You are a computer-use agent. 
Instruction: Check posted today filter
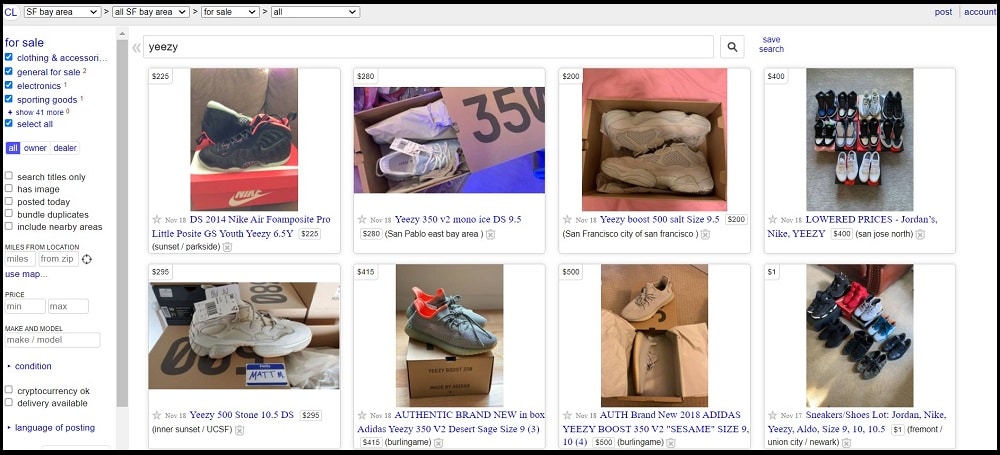9,202
